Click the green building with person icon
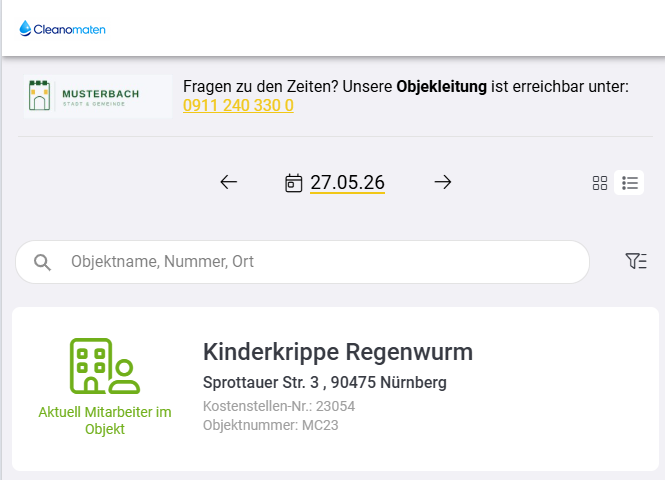This screenshot has width=665, height=480. (x=105, y=366)
